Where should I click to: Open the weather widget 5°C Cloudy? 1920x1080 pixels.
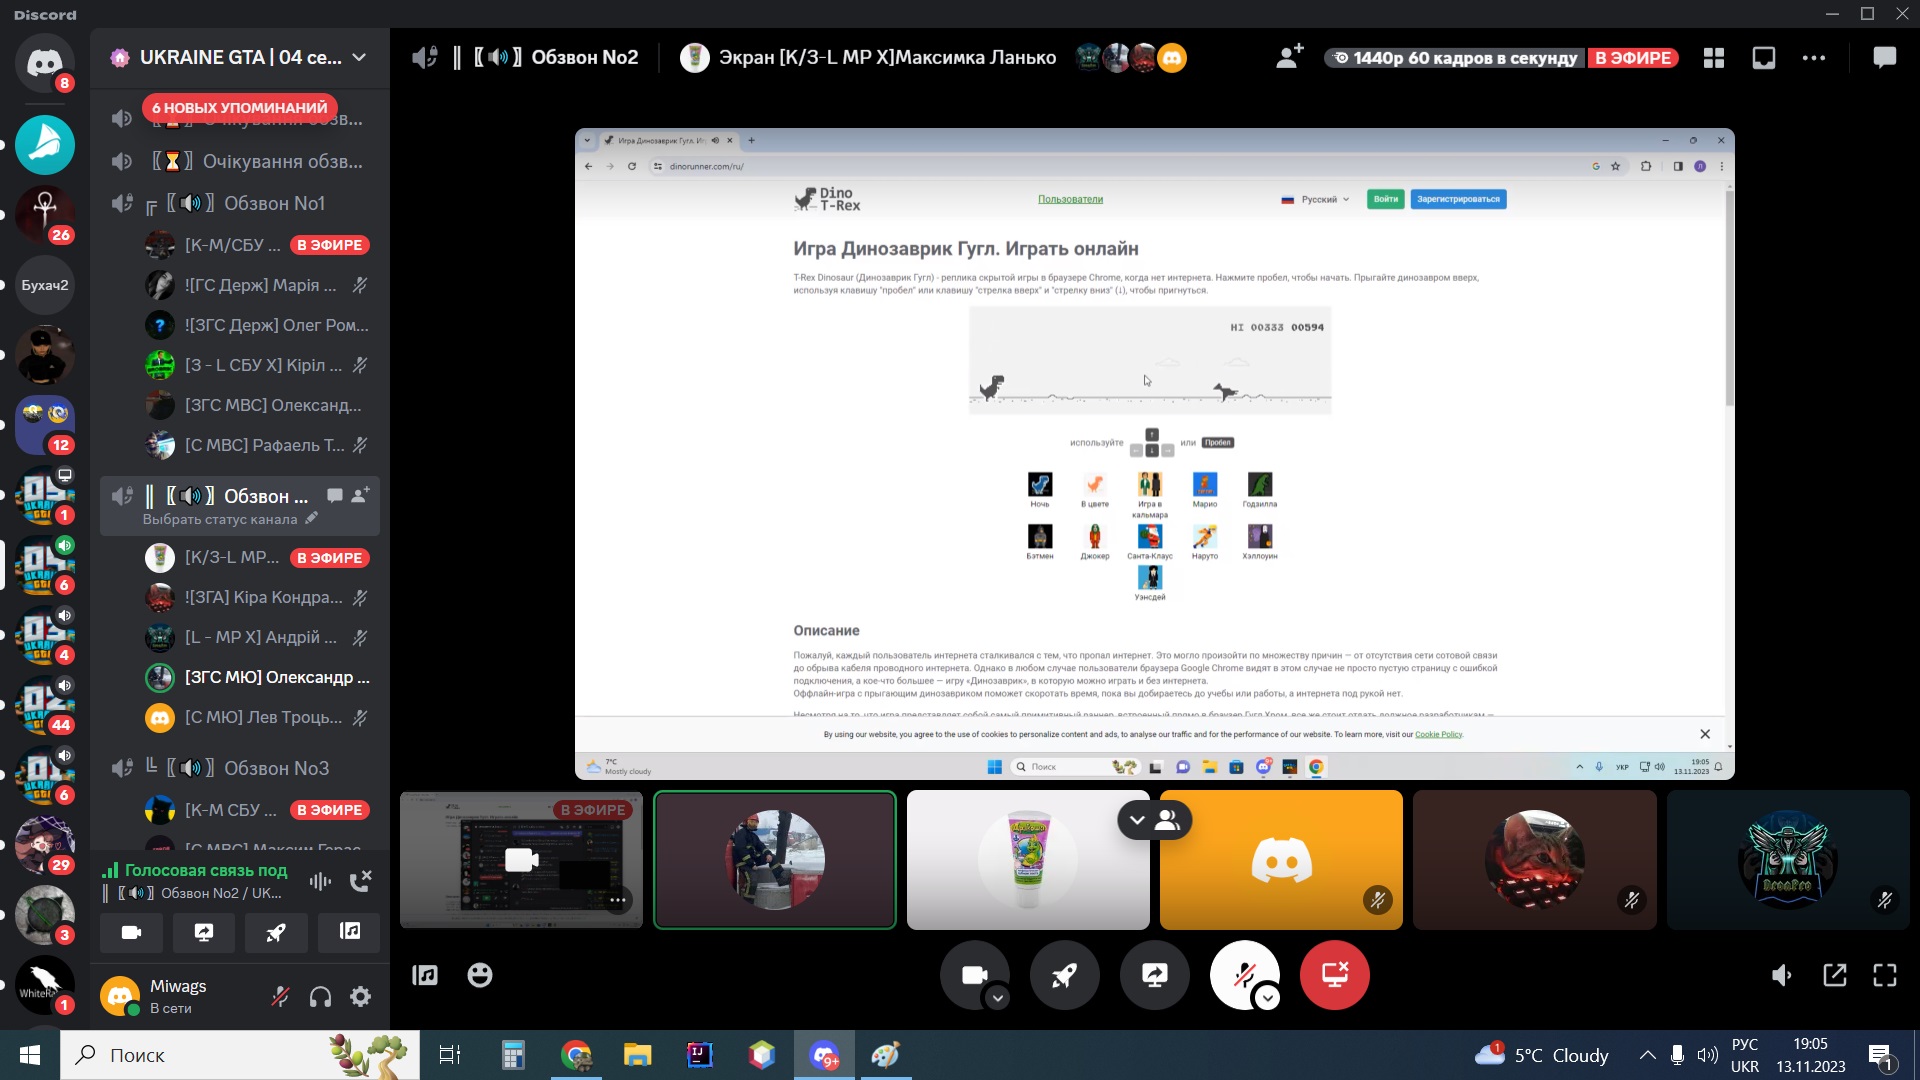click(x=1542, y=1055)
